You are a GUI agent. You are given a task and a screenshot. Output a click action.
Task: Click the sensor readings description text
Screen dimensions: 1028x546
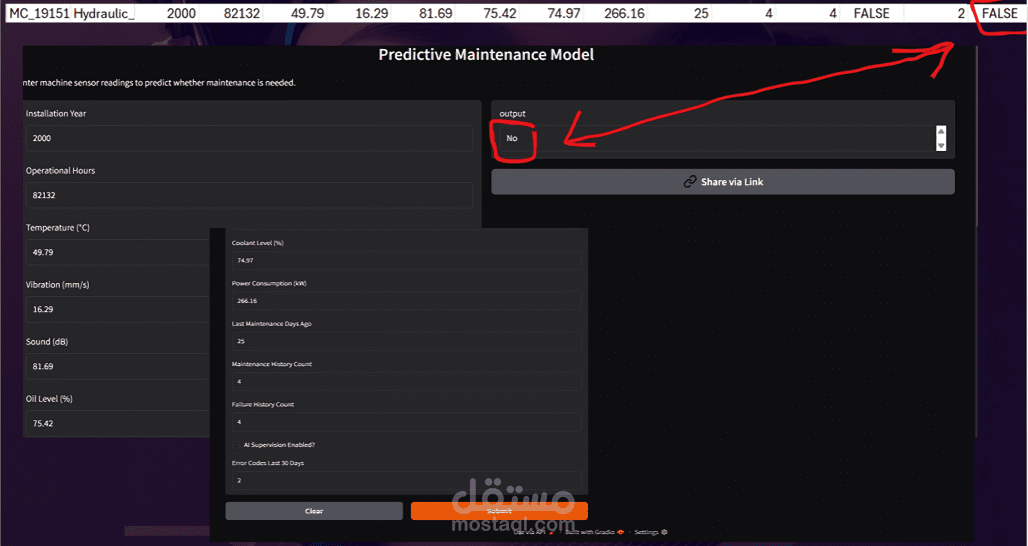pos(159,83)
